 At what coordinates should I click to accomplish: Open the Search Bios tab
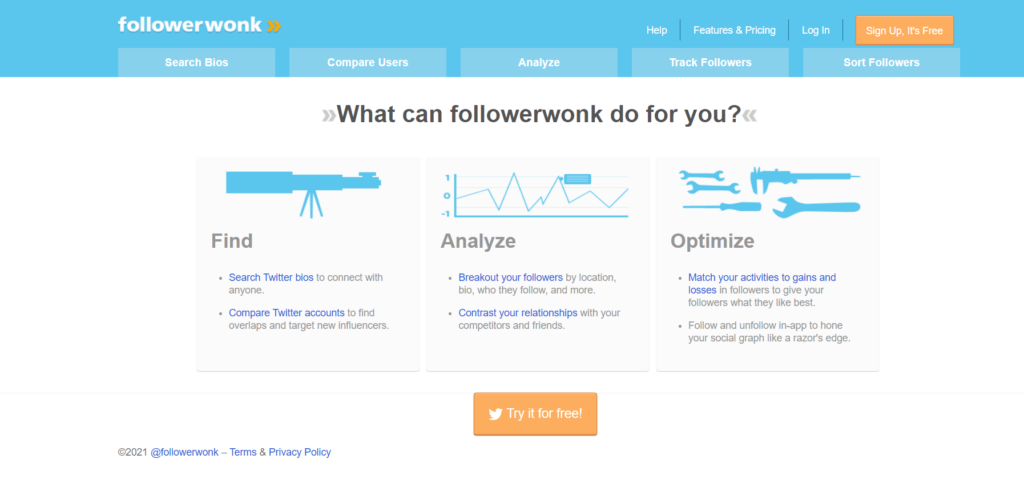[x=196, y=62]
